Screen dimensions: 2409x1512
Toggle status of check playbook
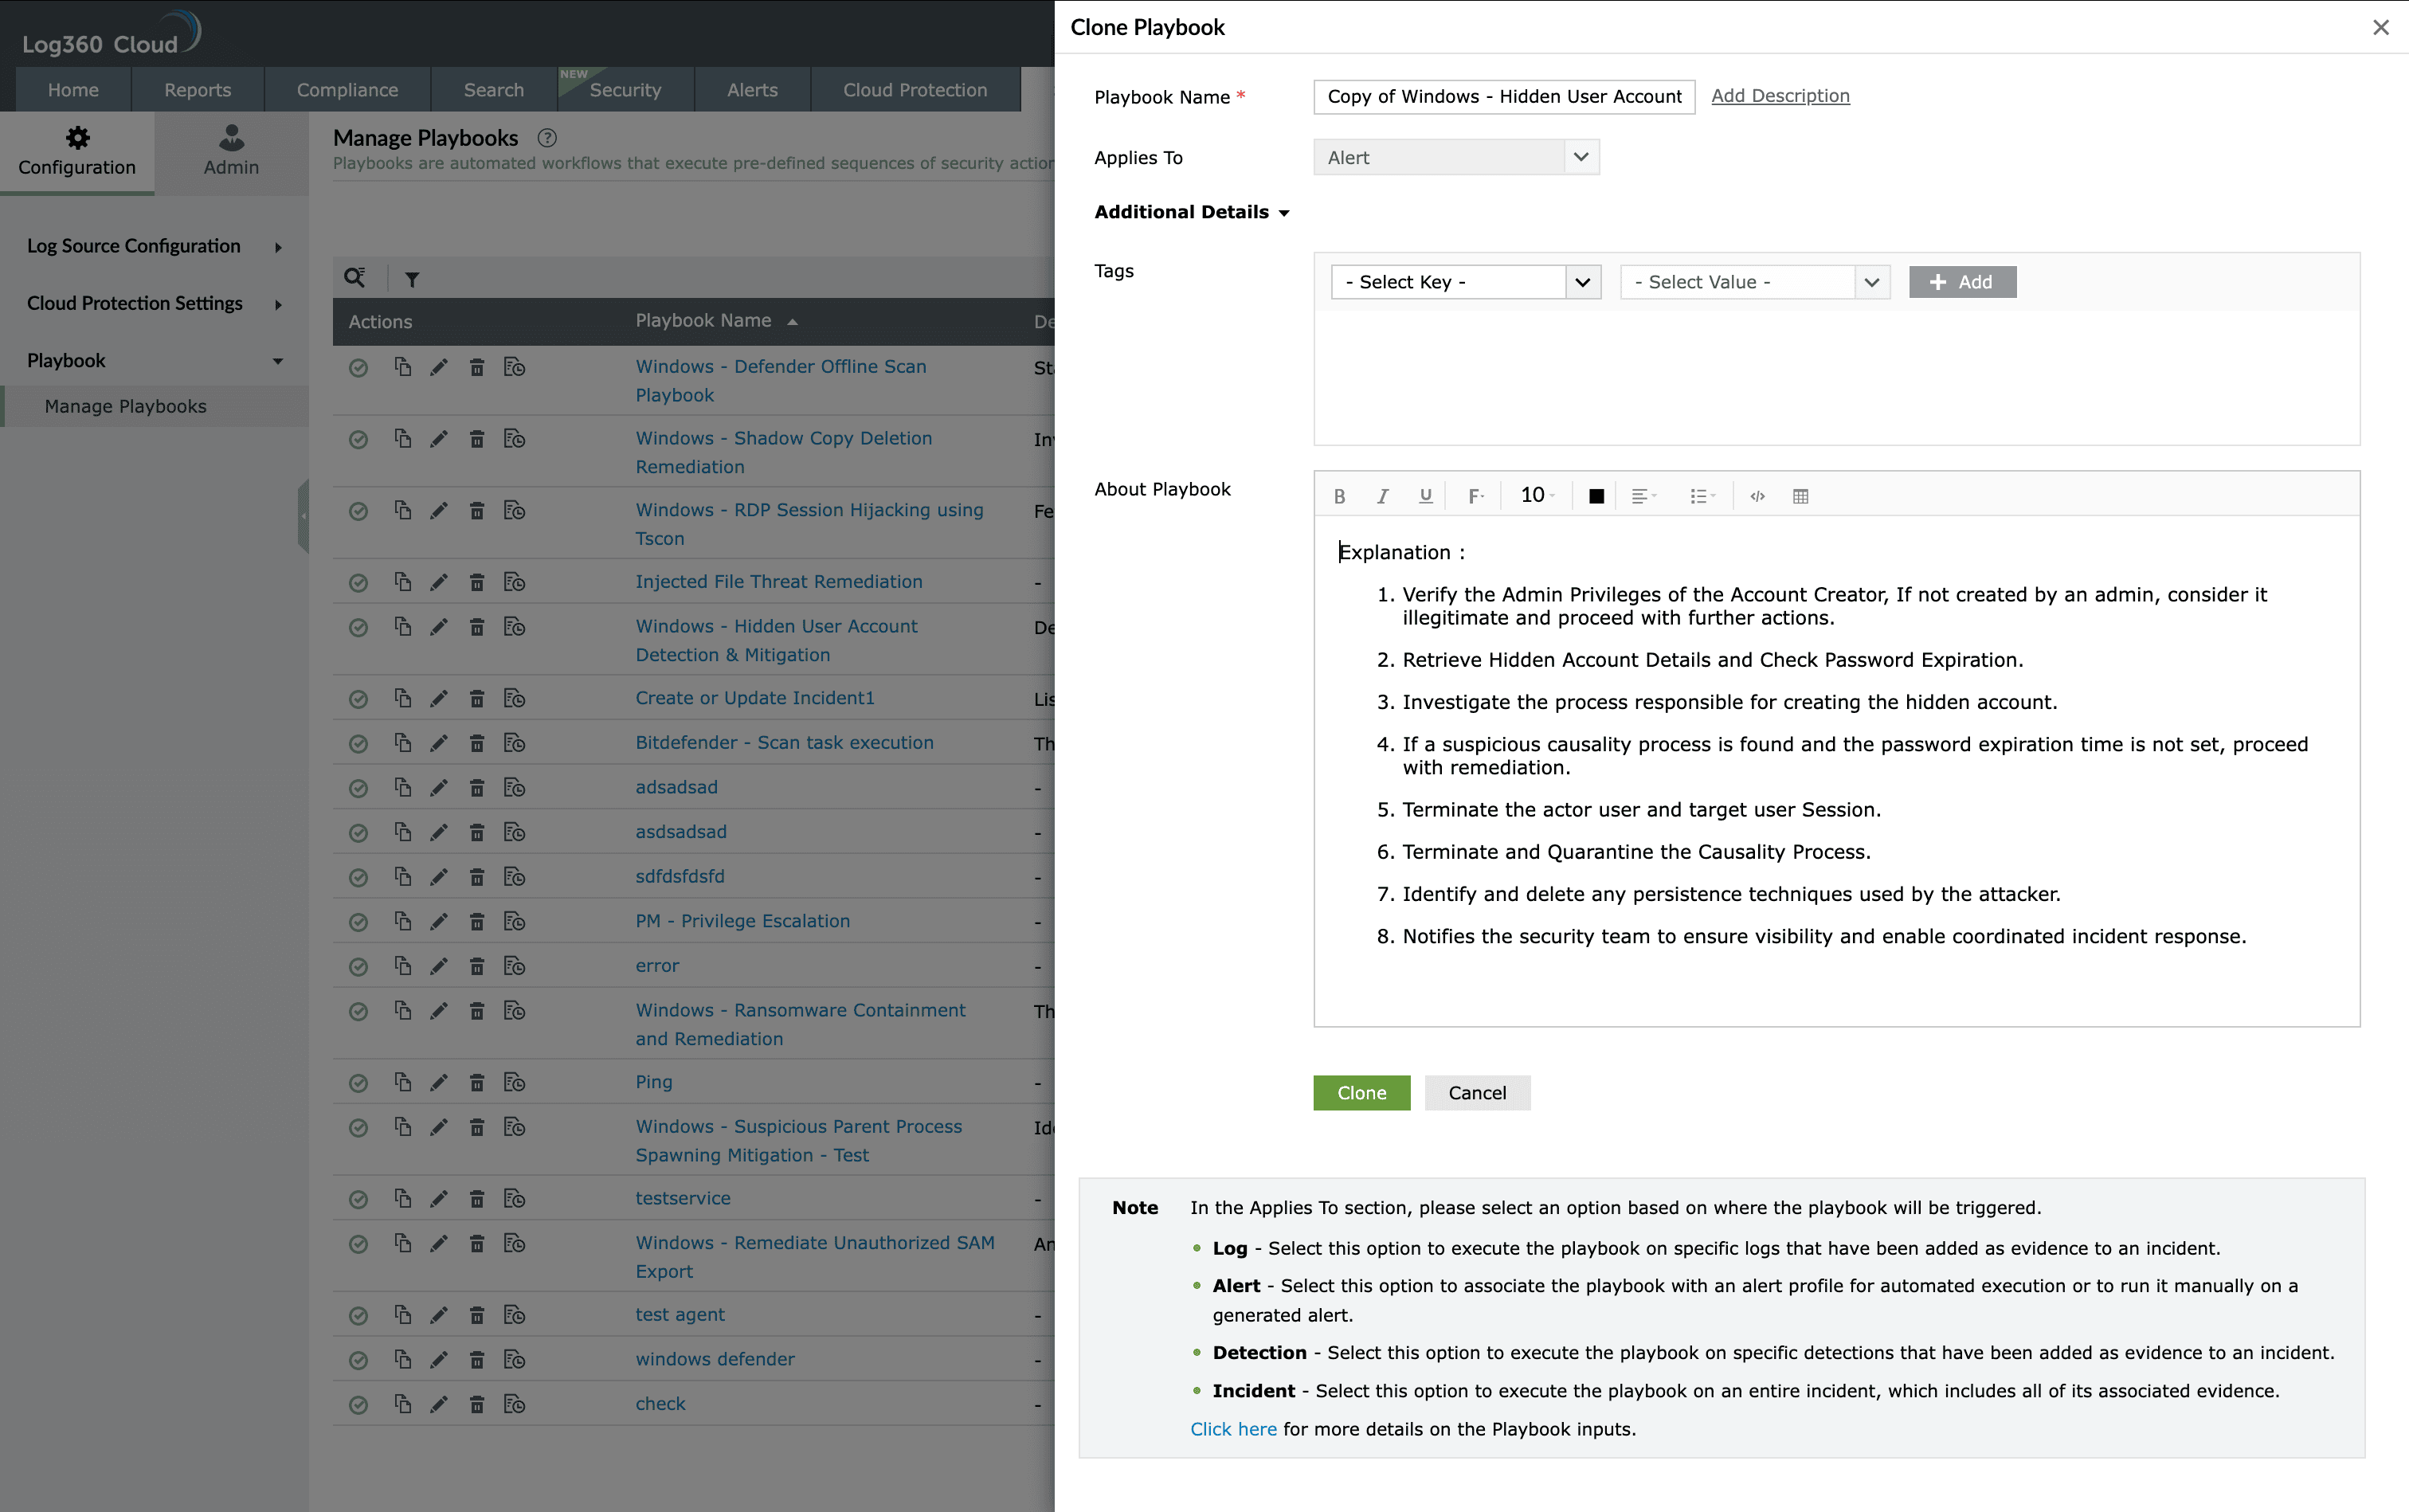coord(358,1405)
